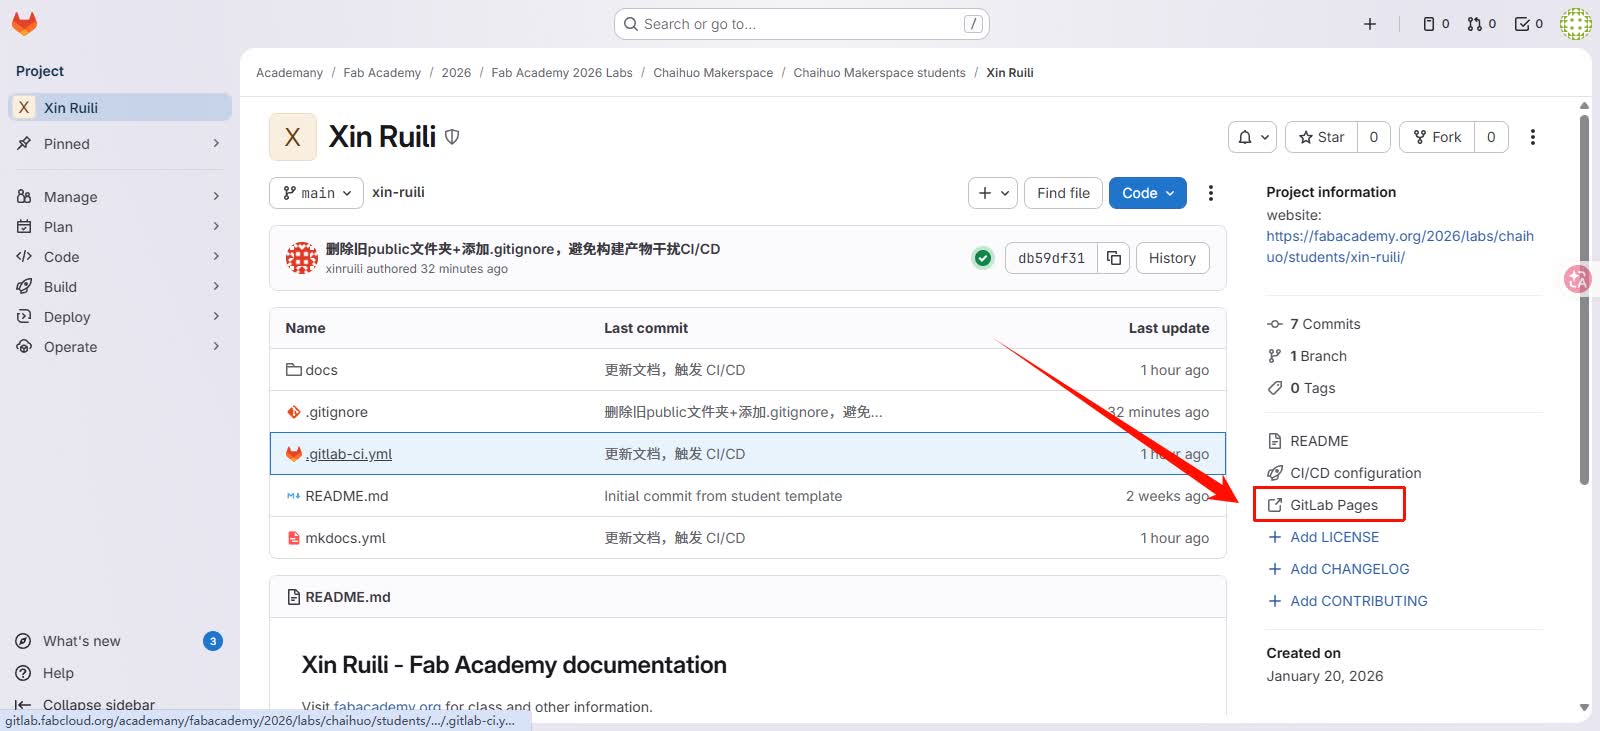The width and height of the screenshot is (1600, 731).
Task: Expand the Plan sidebar section
Action: point(120,227)
